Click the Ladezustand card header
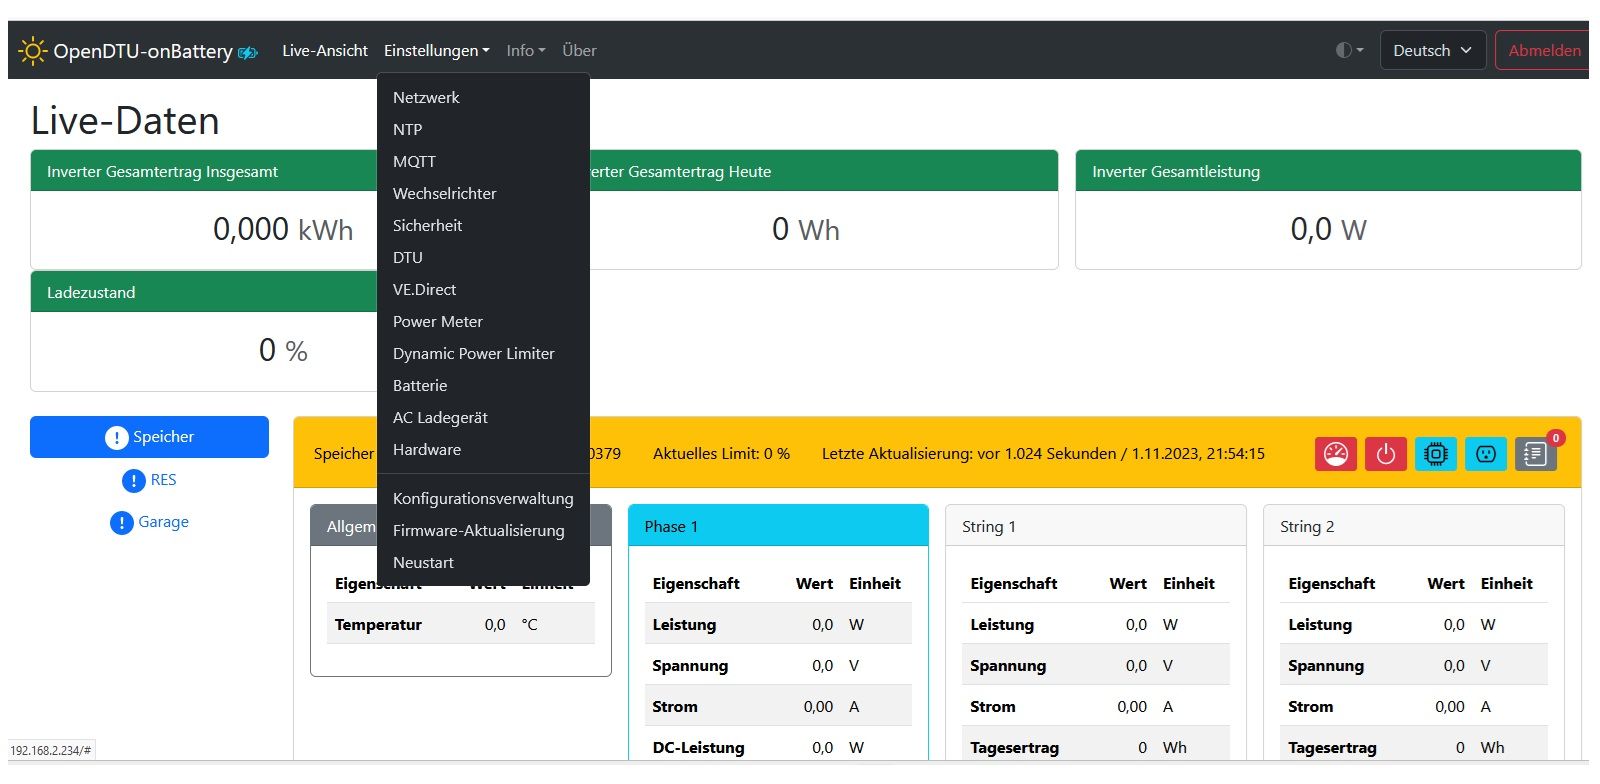This screenshot has height=784, width=1600. (x=204, y=292)
